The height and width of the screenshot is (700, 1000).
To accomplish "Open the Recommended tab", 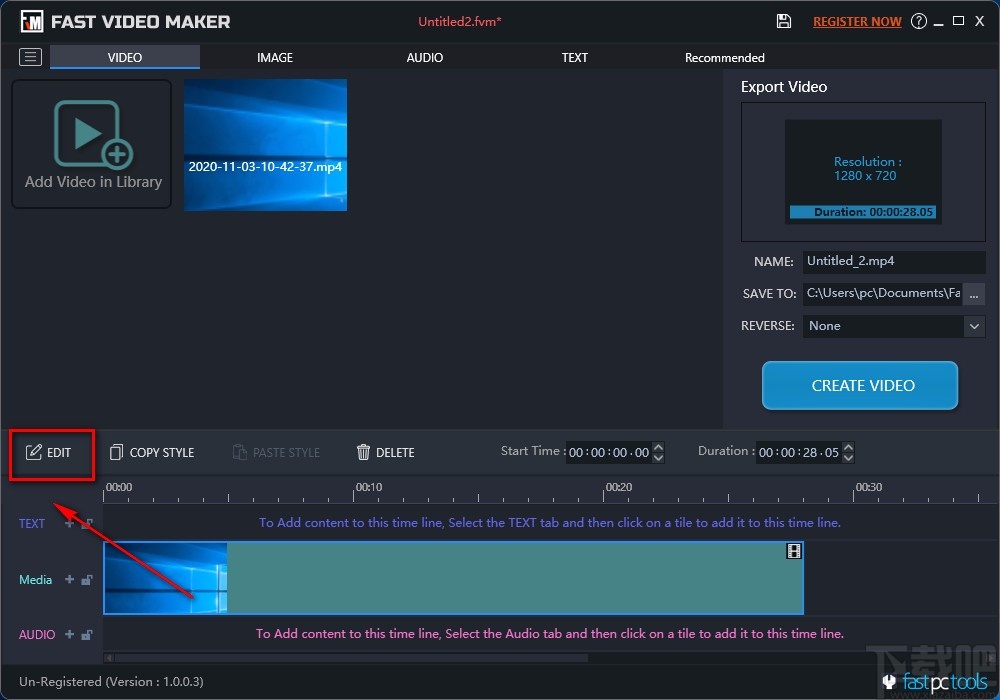I will pyautogui.click(x=724, y=57).
